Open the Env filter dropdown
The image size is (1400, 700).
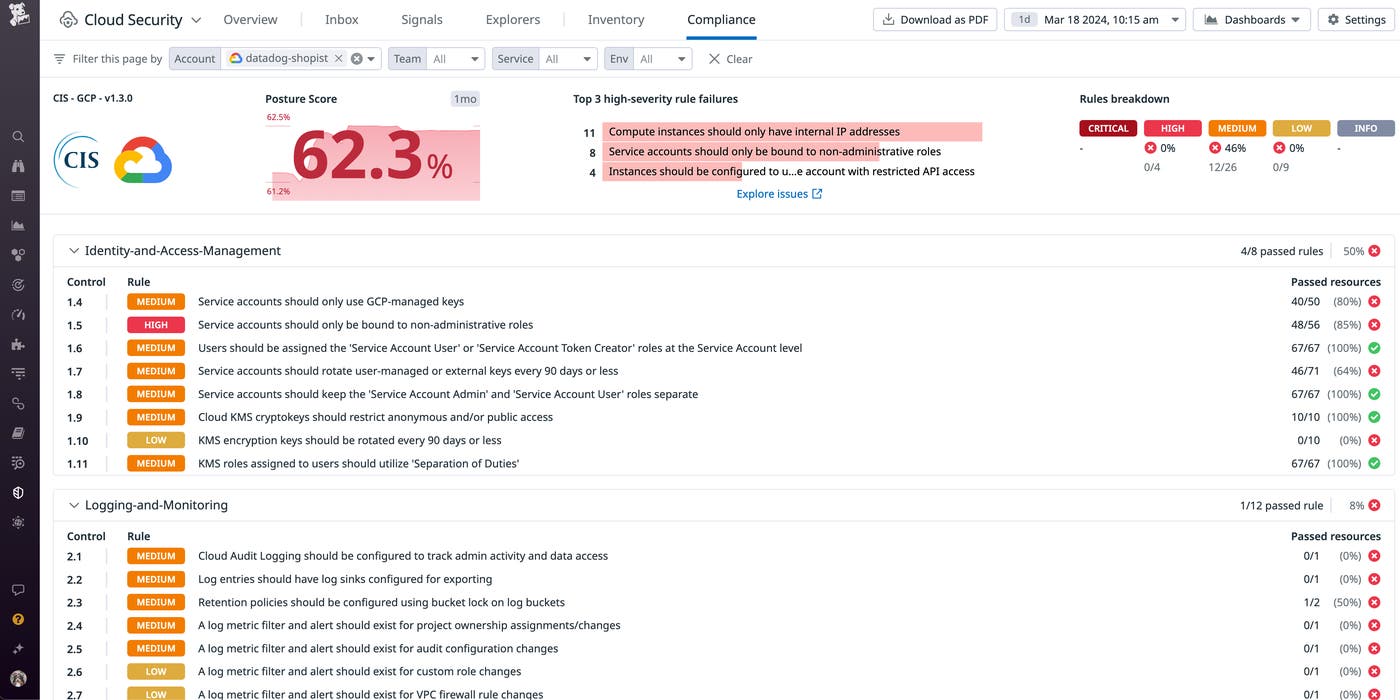(665, 58)
